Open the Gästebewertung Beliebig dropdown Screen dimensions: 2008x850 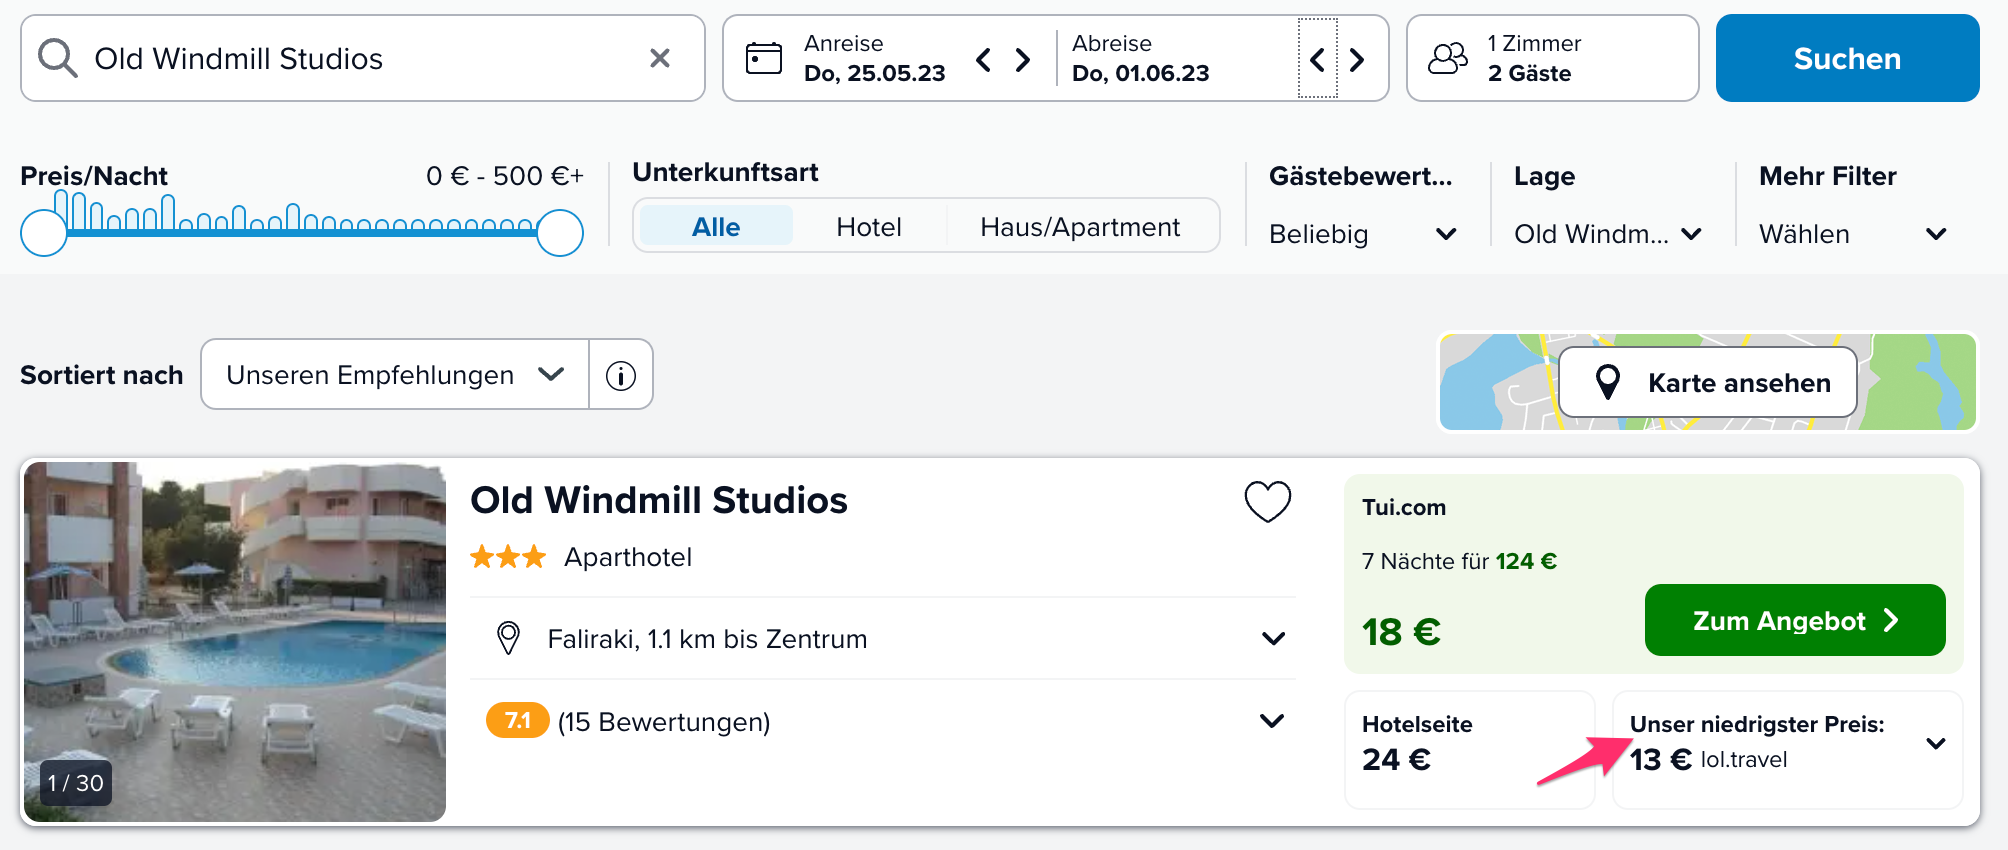point(1361,234)
